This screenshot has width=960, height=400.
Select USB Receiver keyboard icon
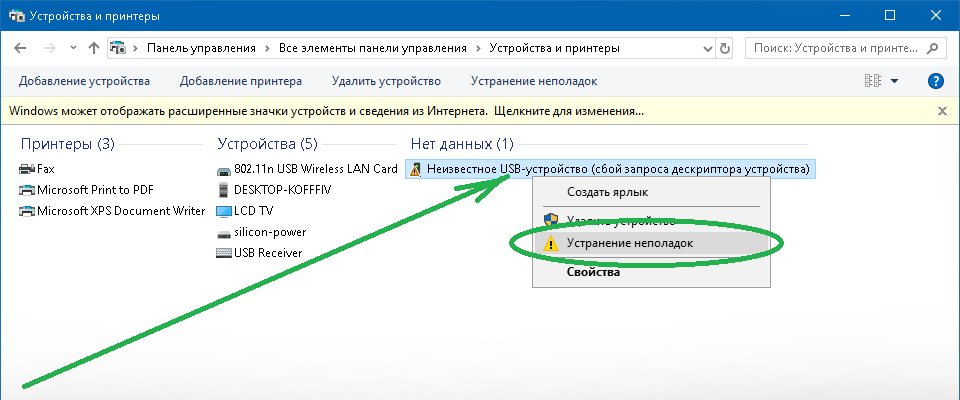click(224, 253)
